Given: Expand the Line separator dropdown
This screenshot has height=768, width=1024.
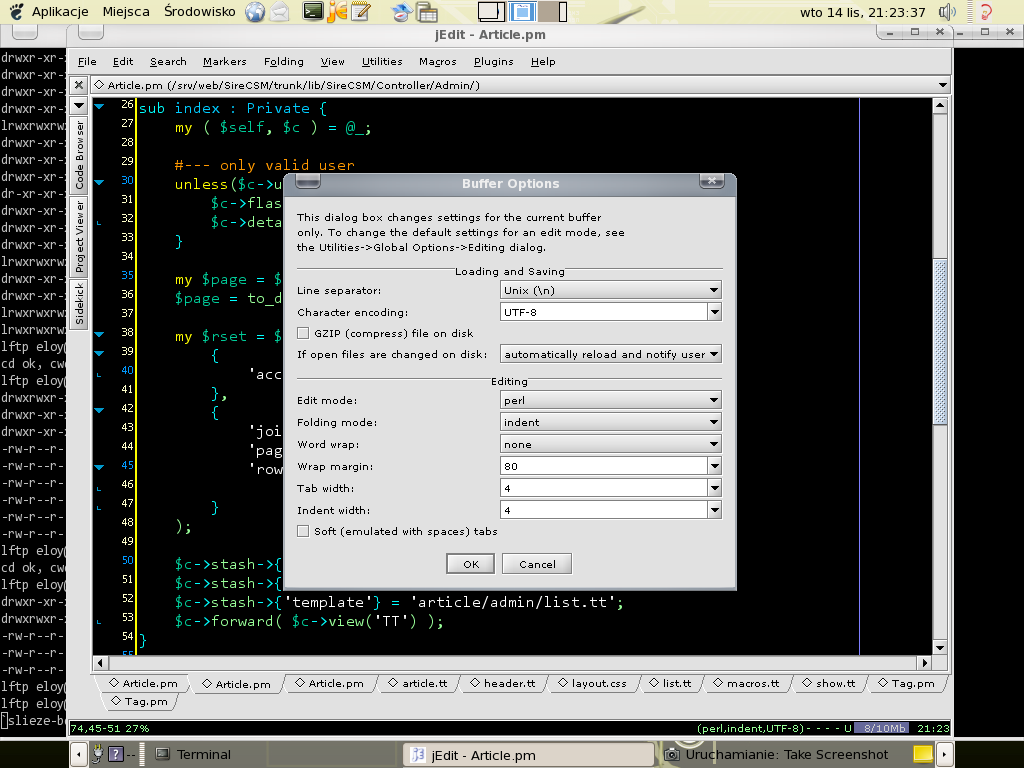Looking at the screenshot, I should click(611, 290).
